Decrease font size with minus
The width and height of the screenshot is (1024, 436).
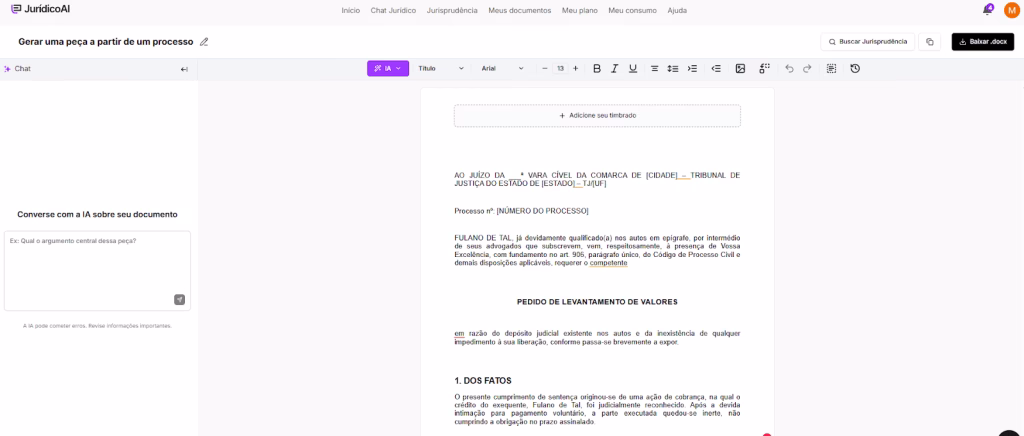(545, 68)
